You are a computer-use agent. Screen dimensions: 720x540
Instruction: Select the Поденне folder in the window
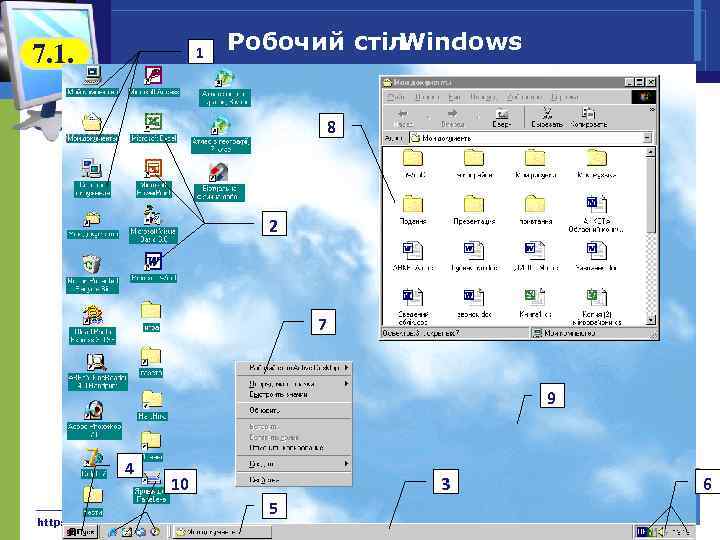(413, 209)
